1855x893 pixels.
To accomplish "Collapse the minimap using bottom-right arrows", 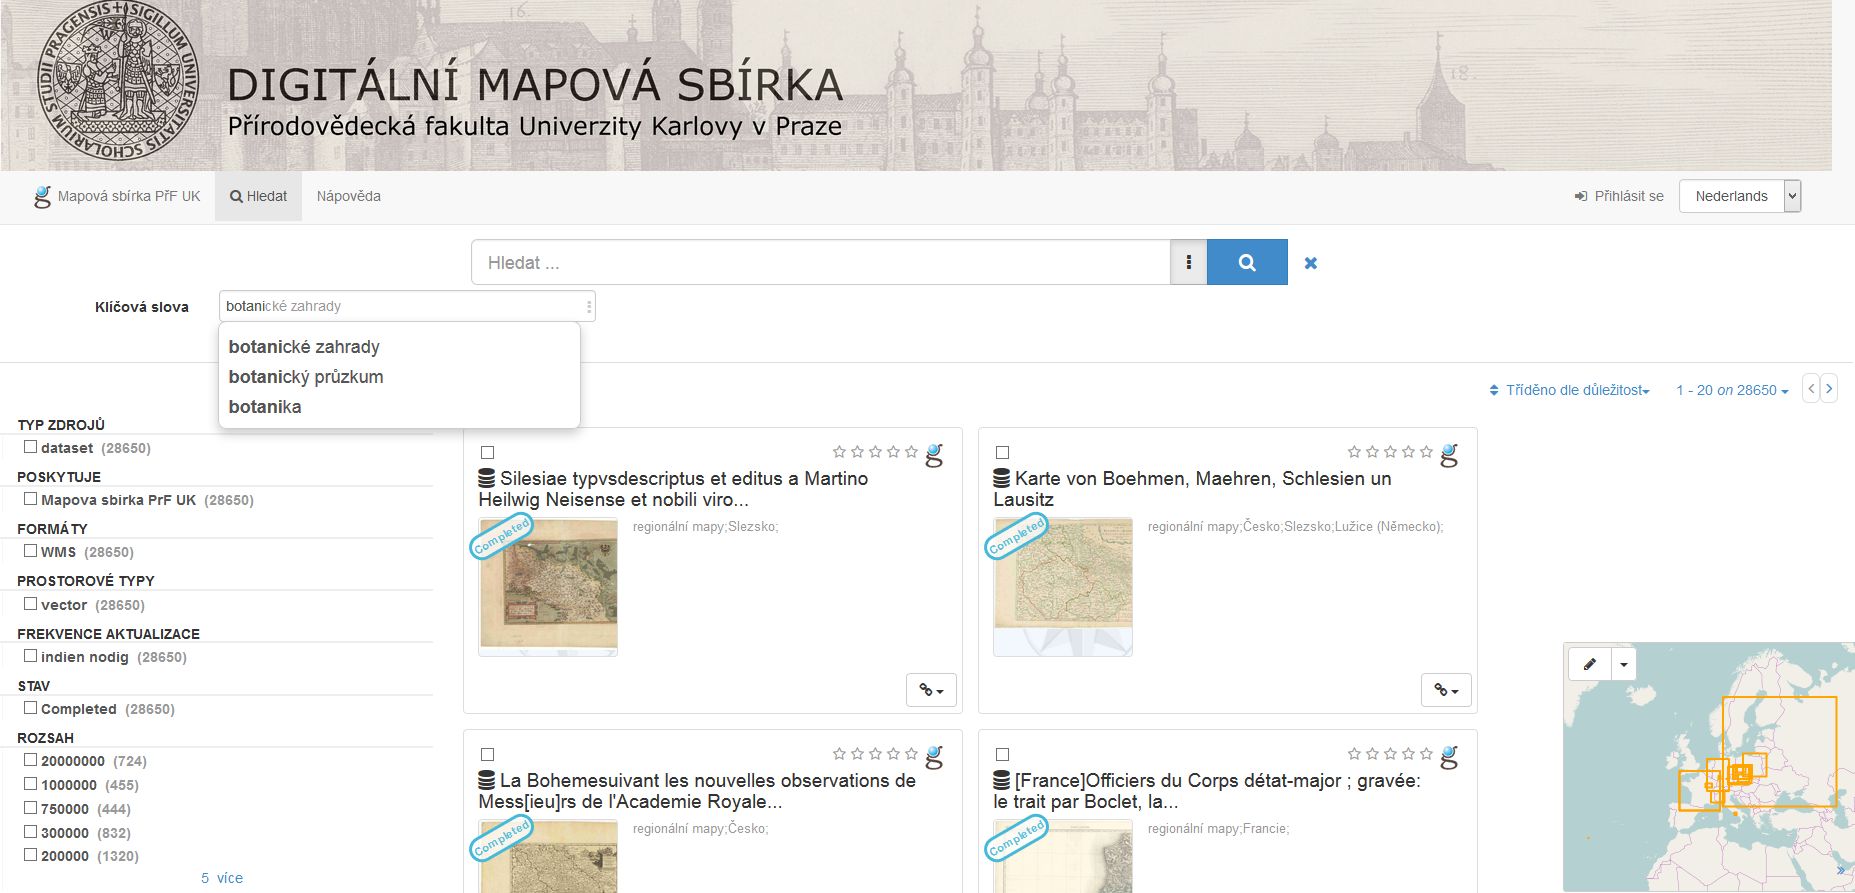I will coord(1841,870).
